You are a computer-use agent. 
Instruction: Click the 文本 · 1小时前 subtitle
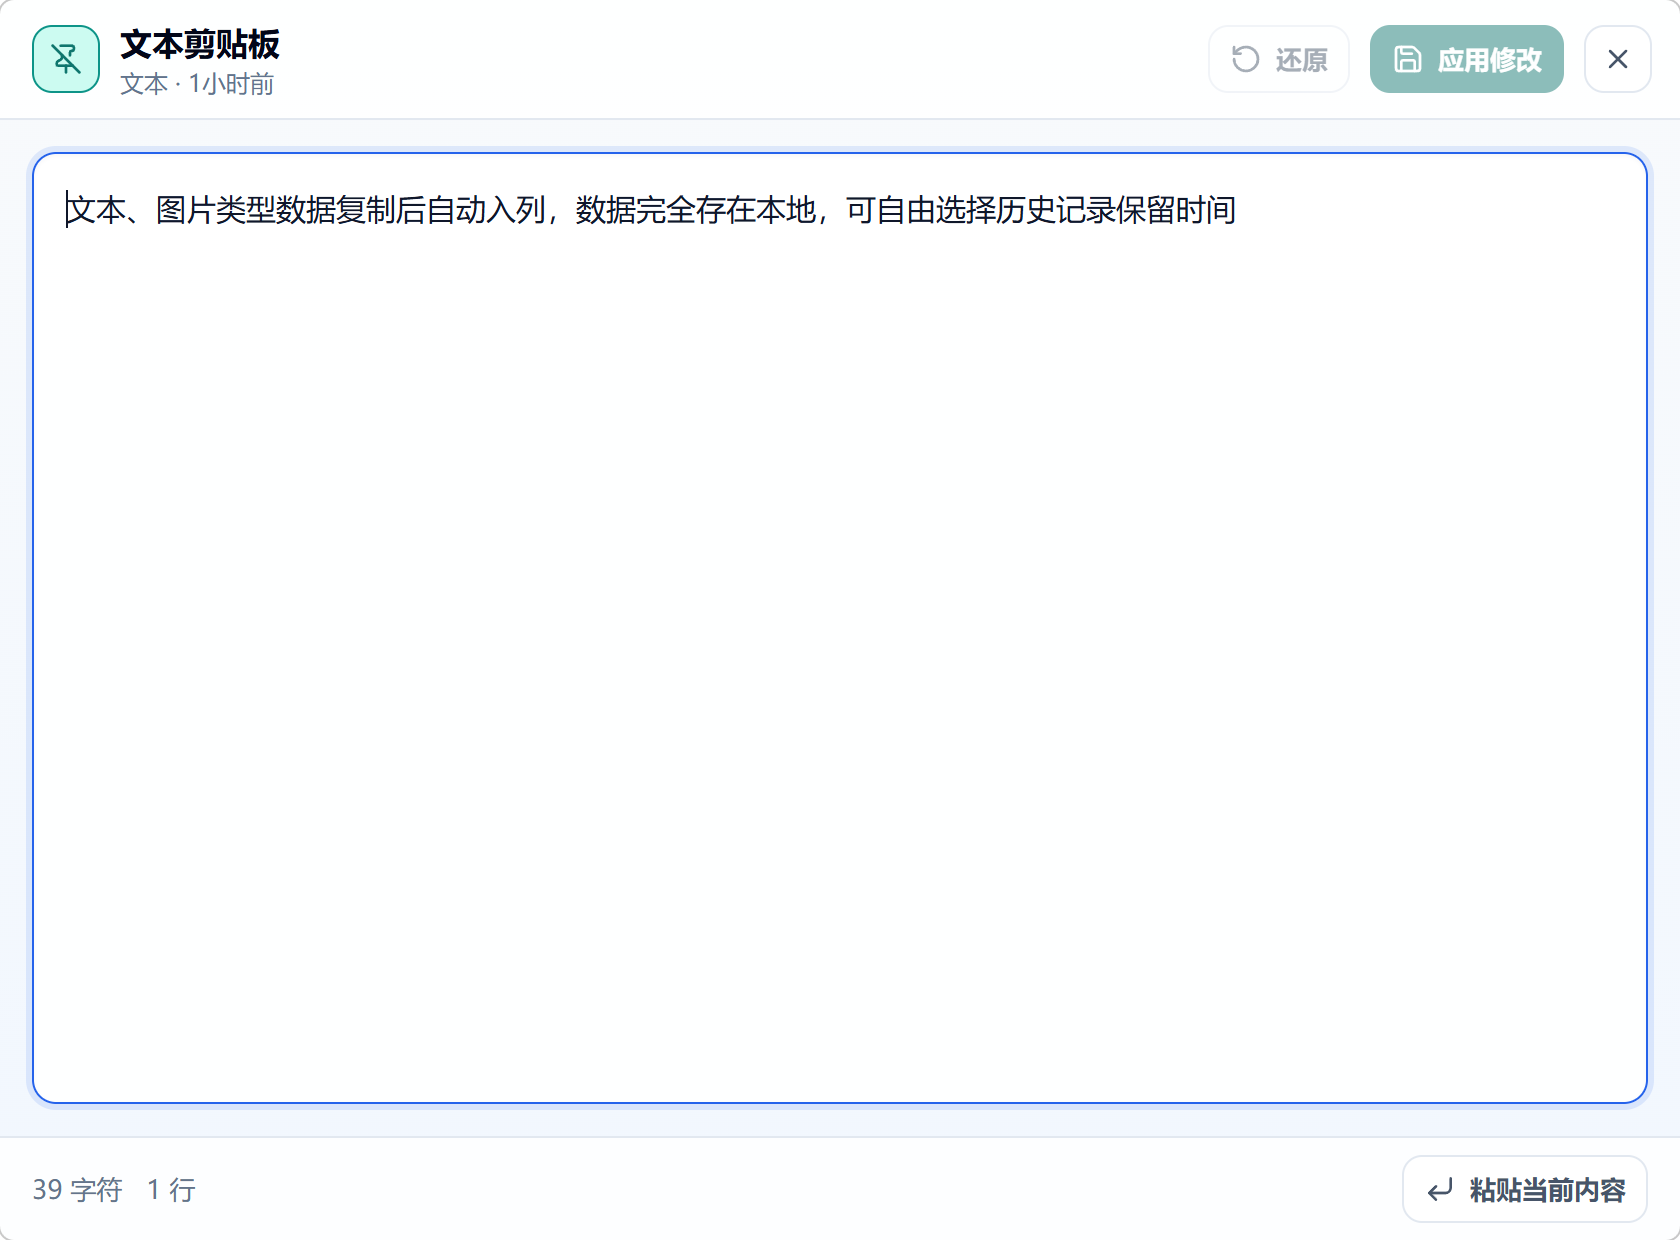[x=197, y=84]
